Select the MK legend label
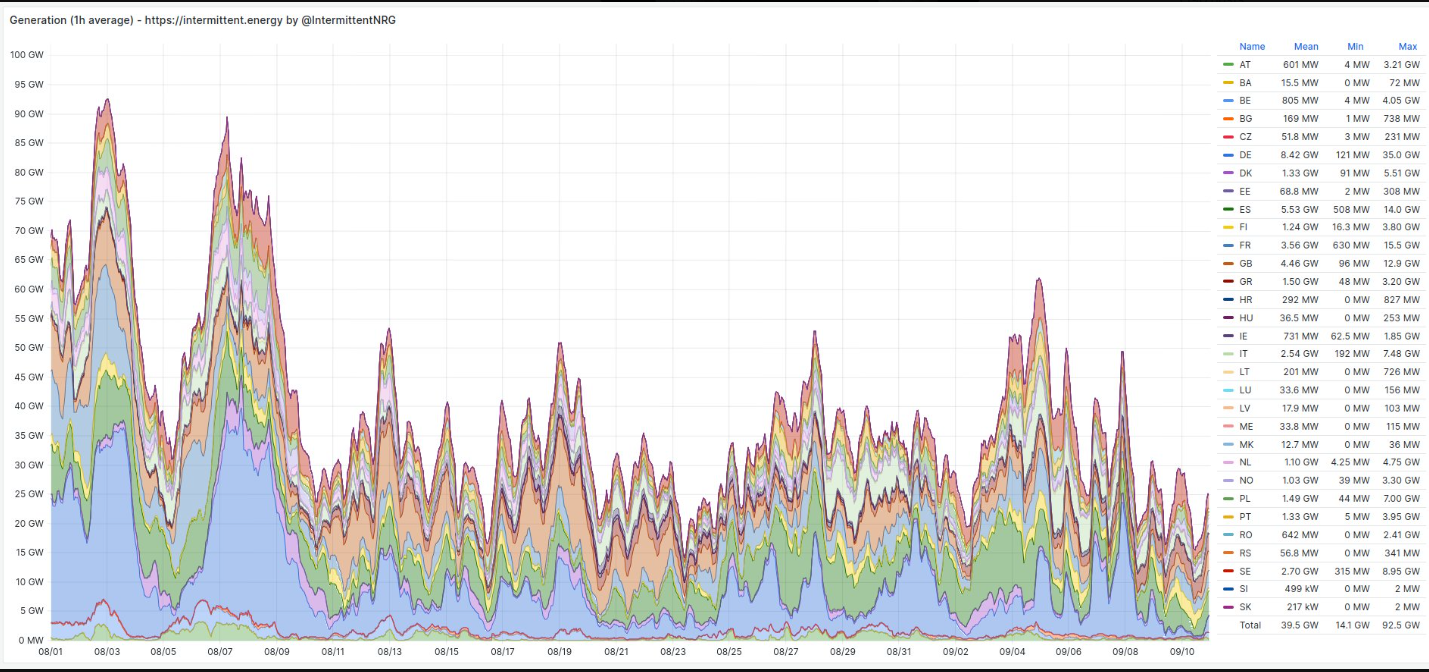1429x672 pixels. point(1245,444)
